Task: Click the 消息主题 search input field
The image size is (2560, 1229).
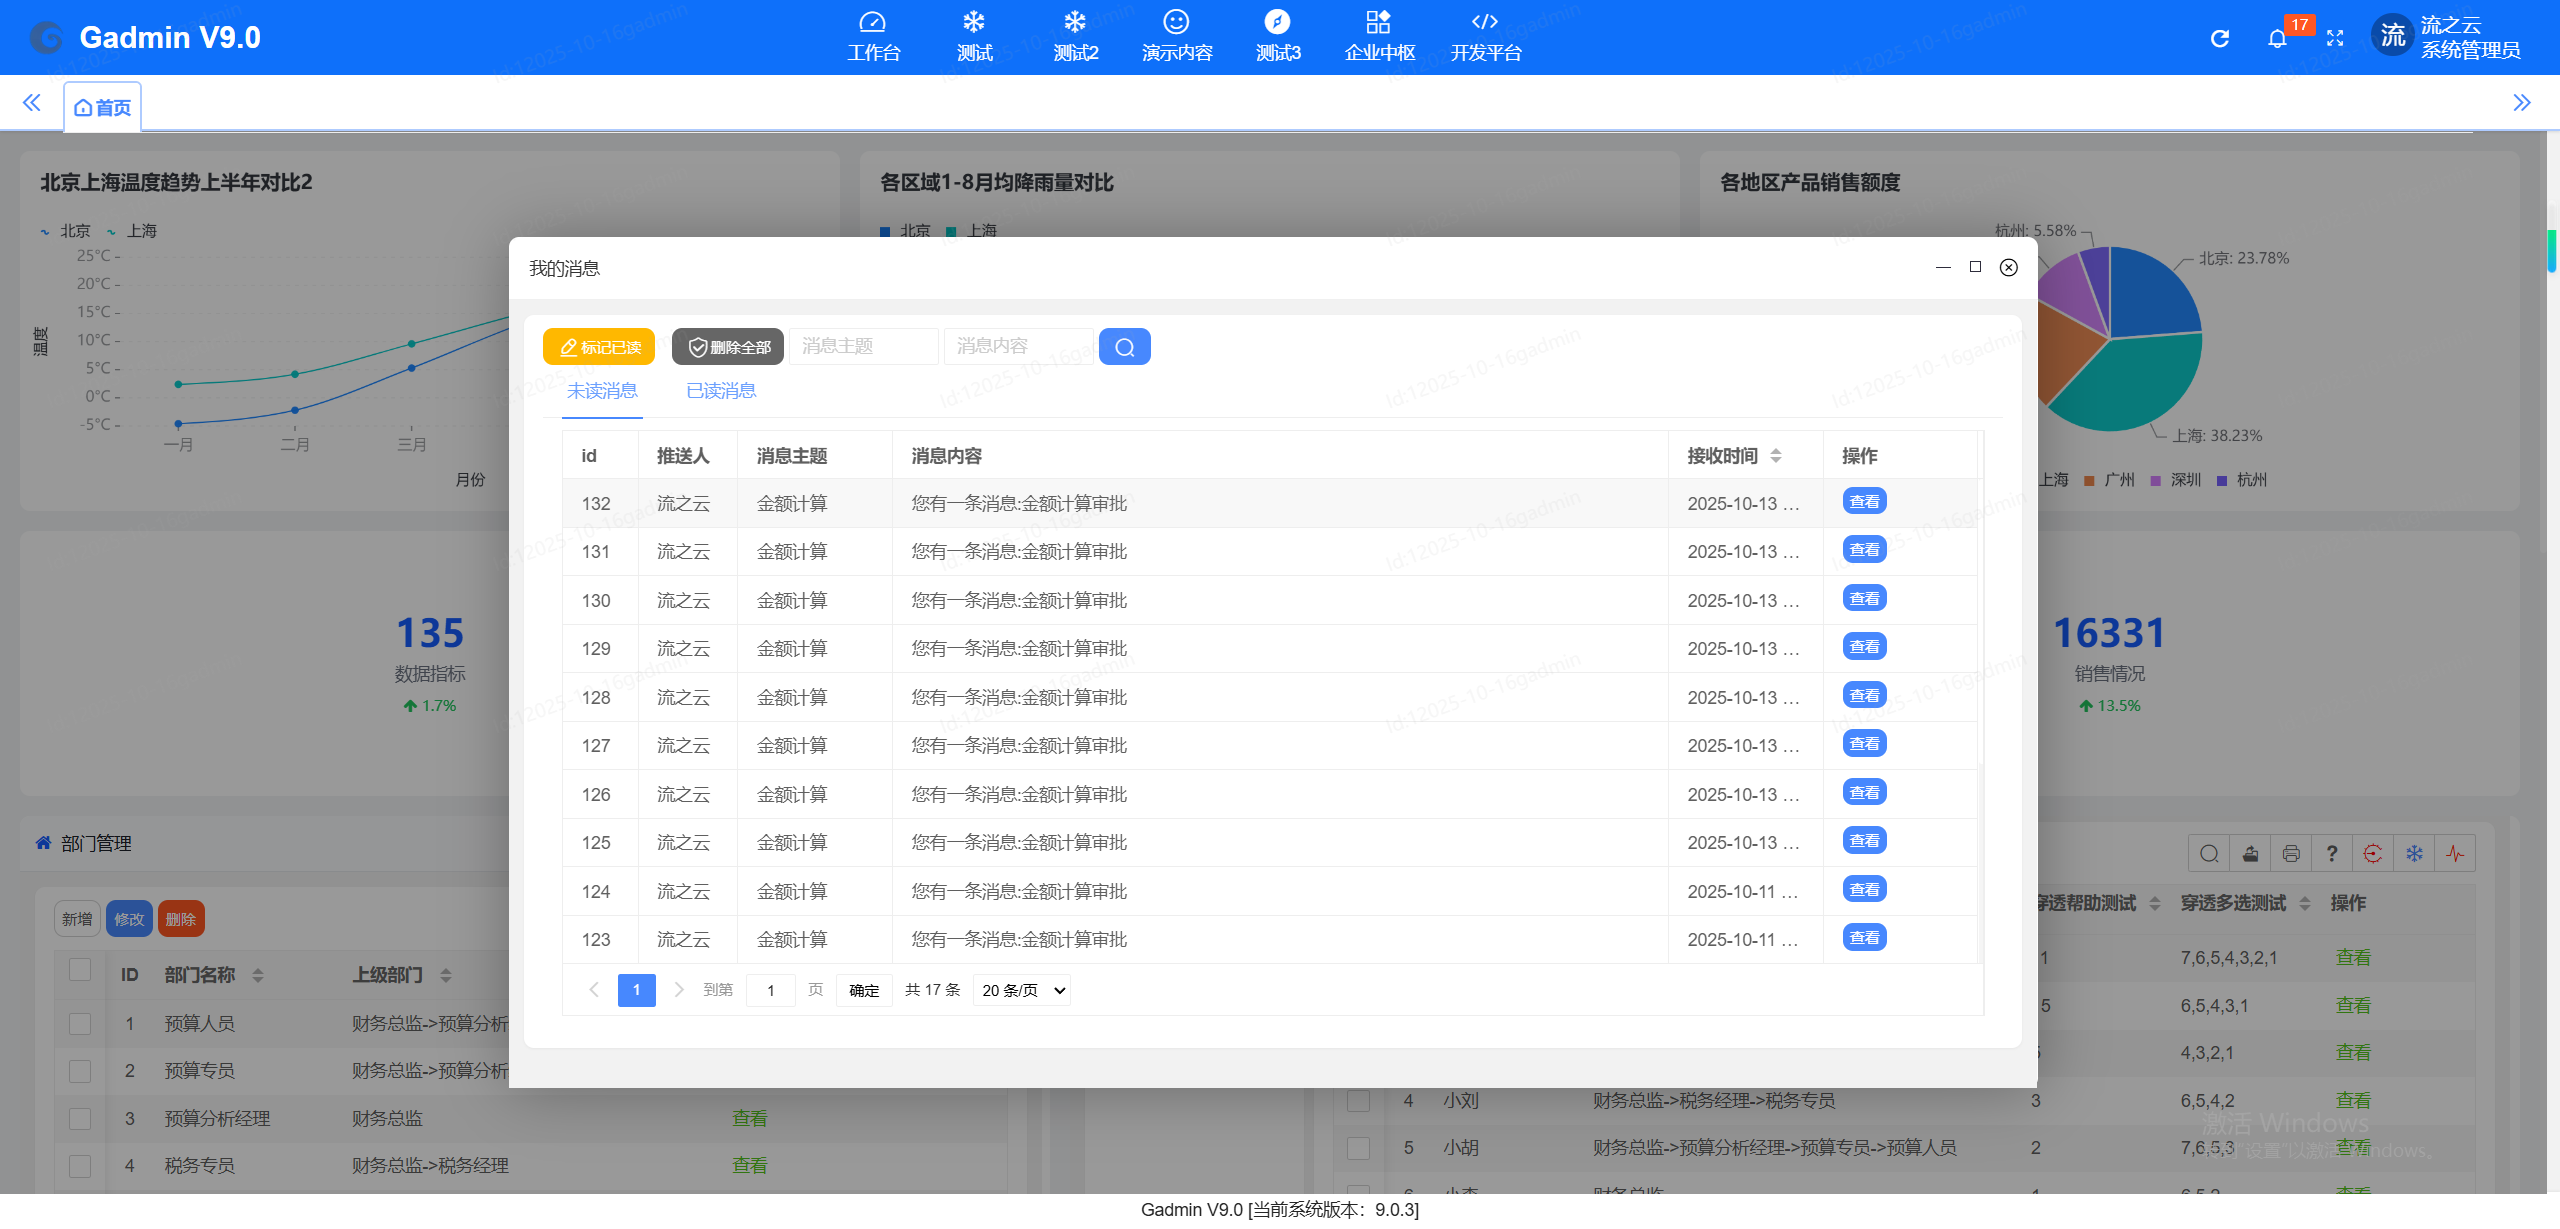Action: (863, 346)
